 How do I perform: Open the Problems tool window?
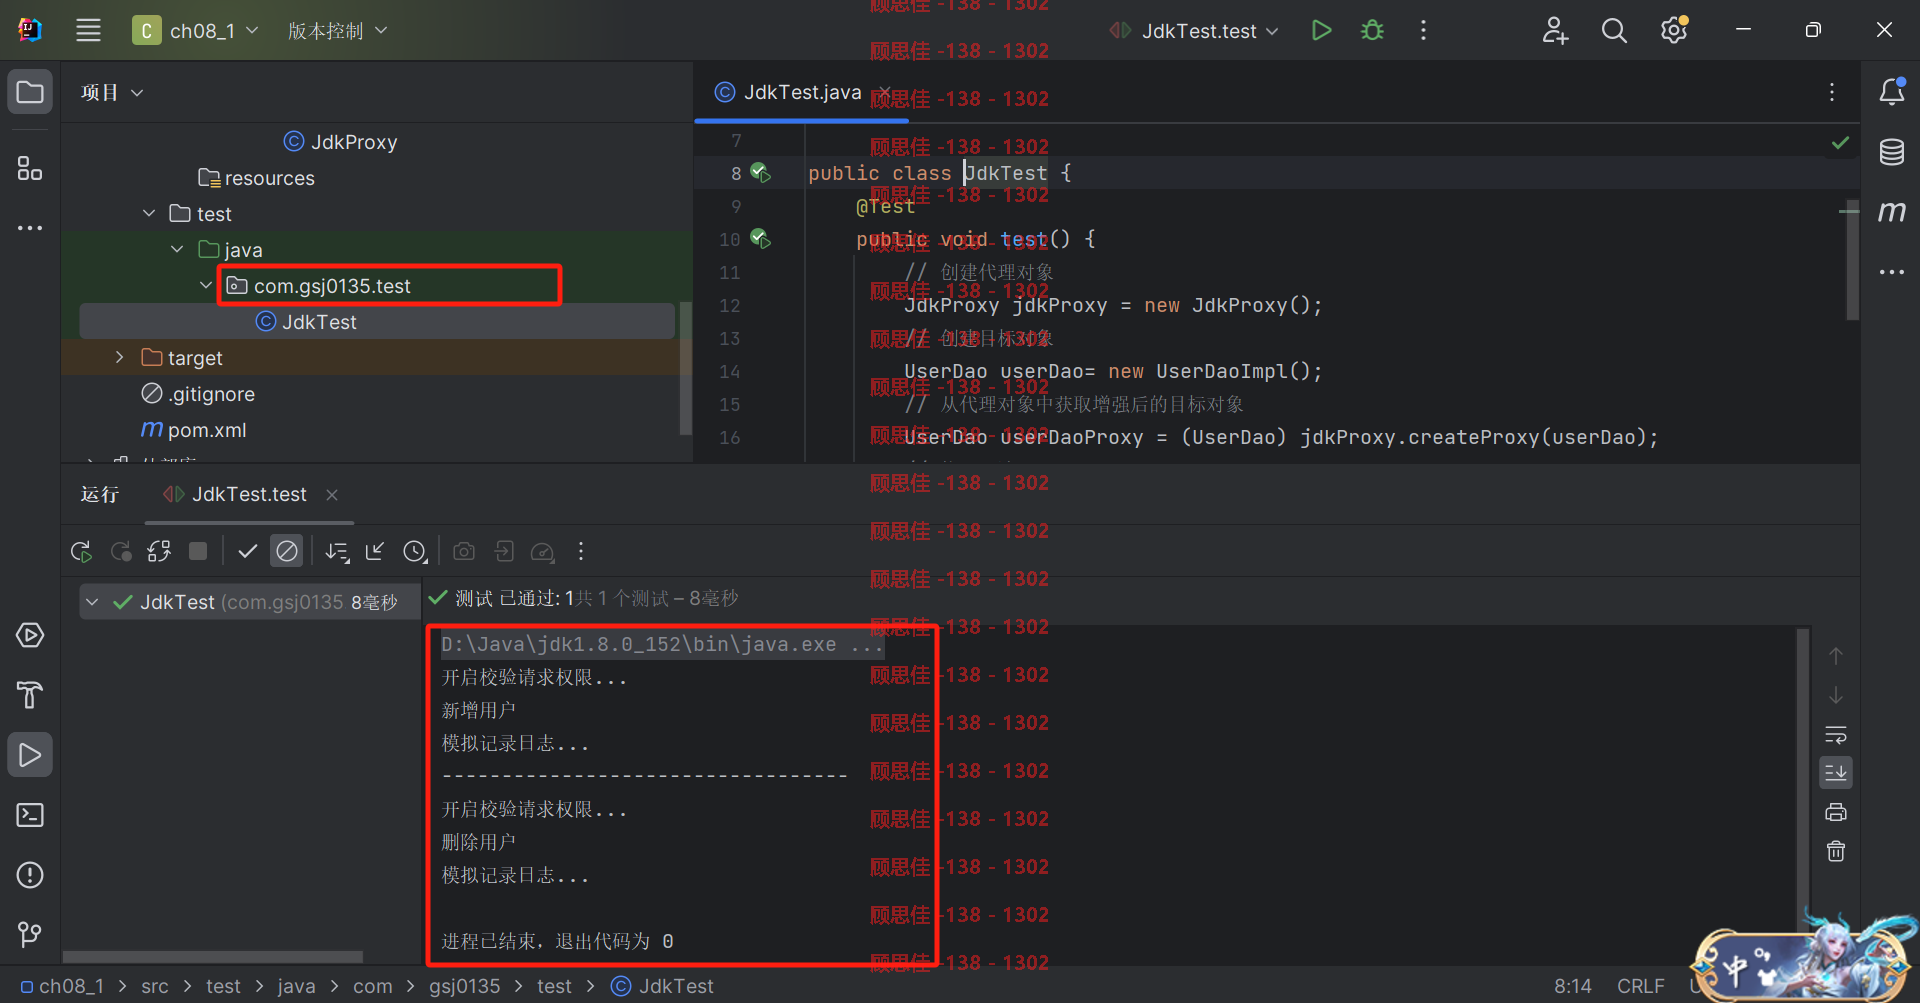(30, 875)
